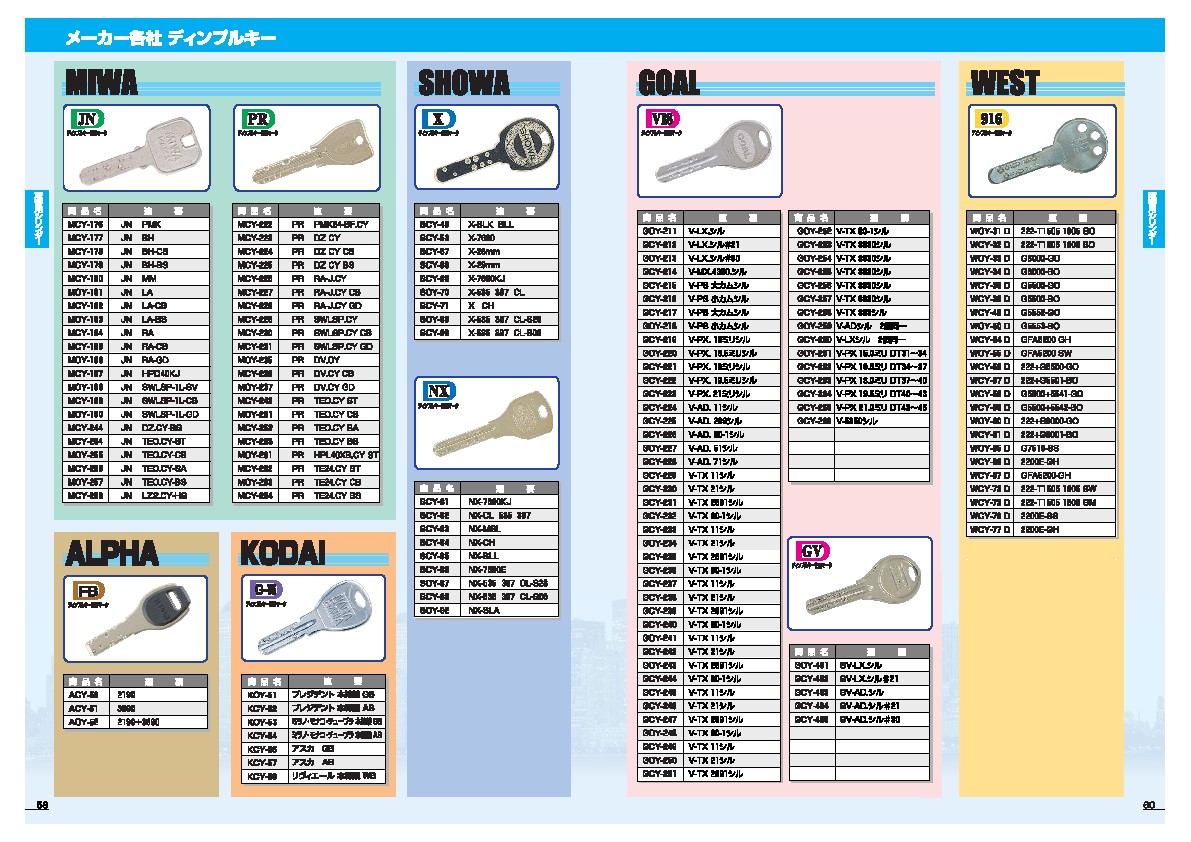The height and width of the screenshot is (842, 1191).
Task: Click the PR RA-J.CY GD description cell
Action: 330,306
